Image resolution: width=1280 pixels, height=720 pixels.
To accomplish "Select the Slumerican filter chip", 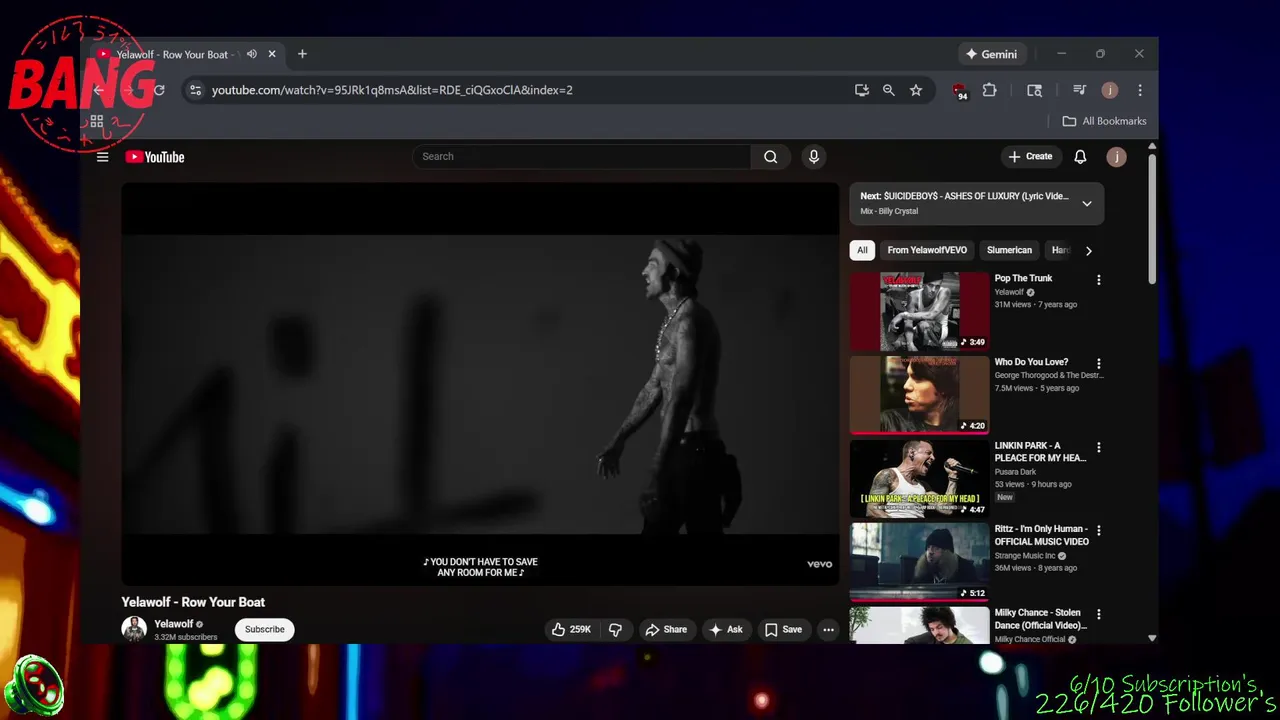I will (x=1009, y=250).
